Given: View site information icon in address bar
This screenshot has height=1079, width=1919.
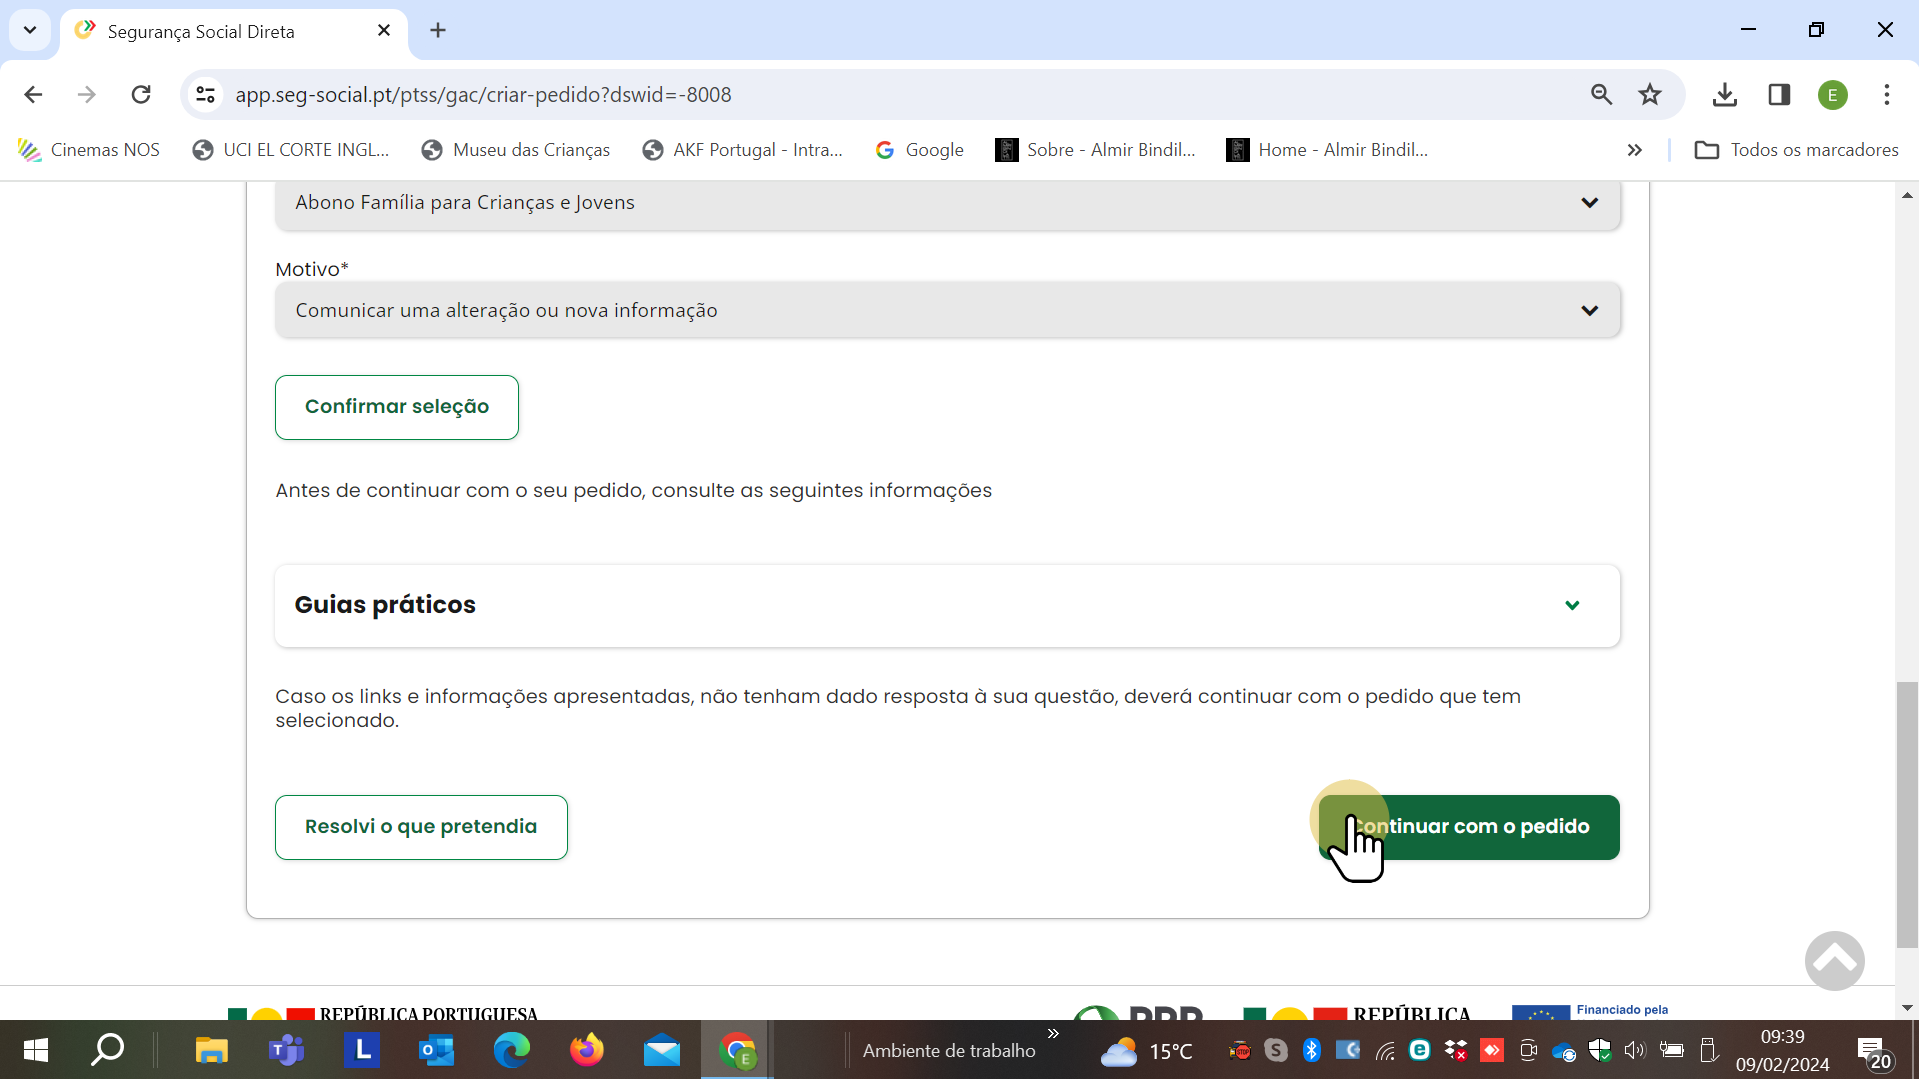Looking at the screenshot, I should click(206, 95).
